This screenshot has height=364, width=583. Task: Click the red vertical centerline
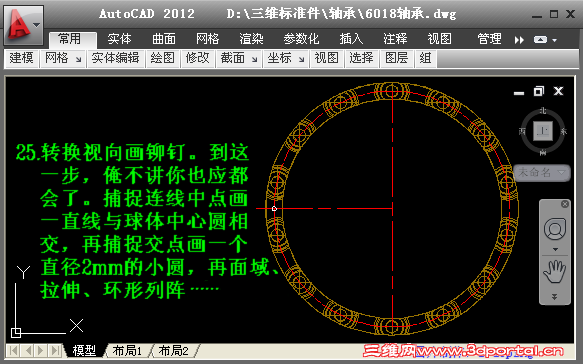click(x=393, y=208)
